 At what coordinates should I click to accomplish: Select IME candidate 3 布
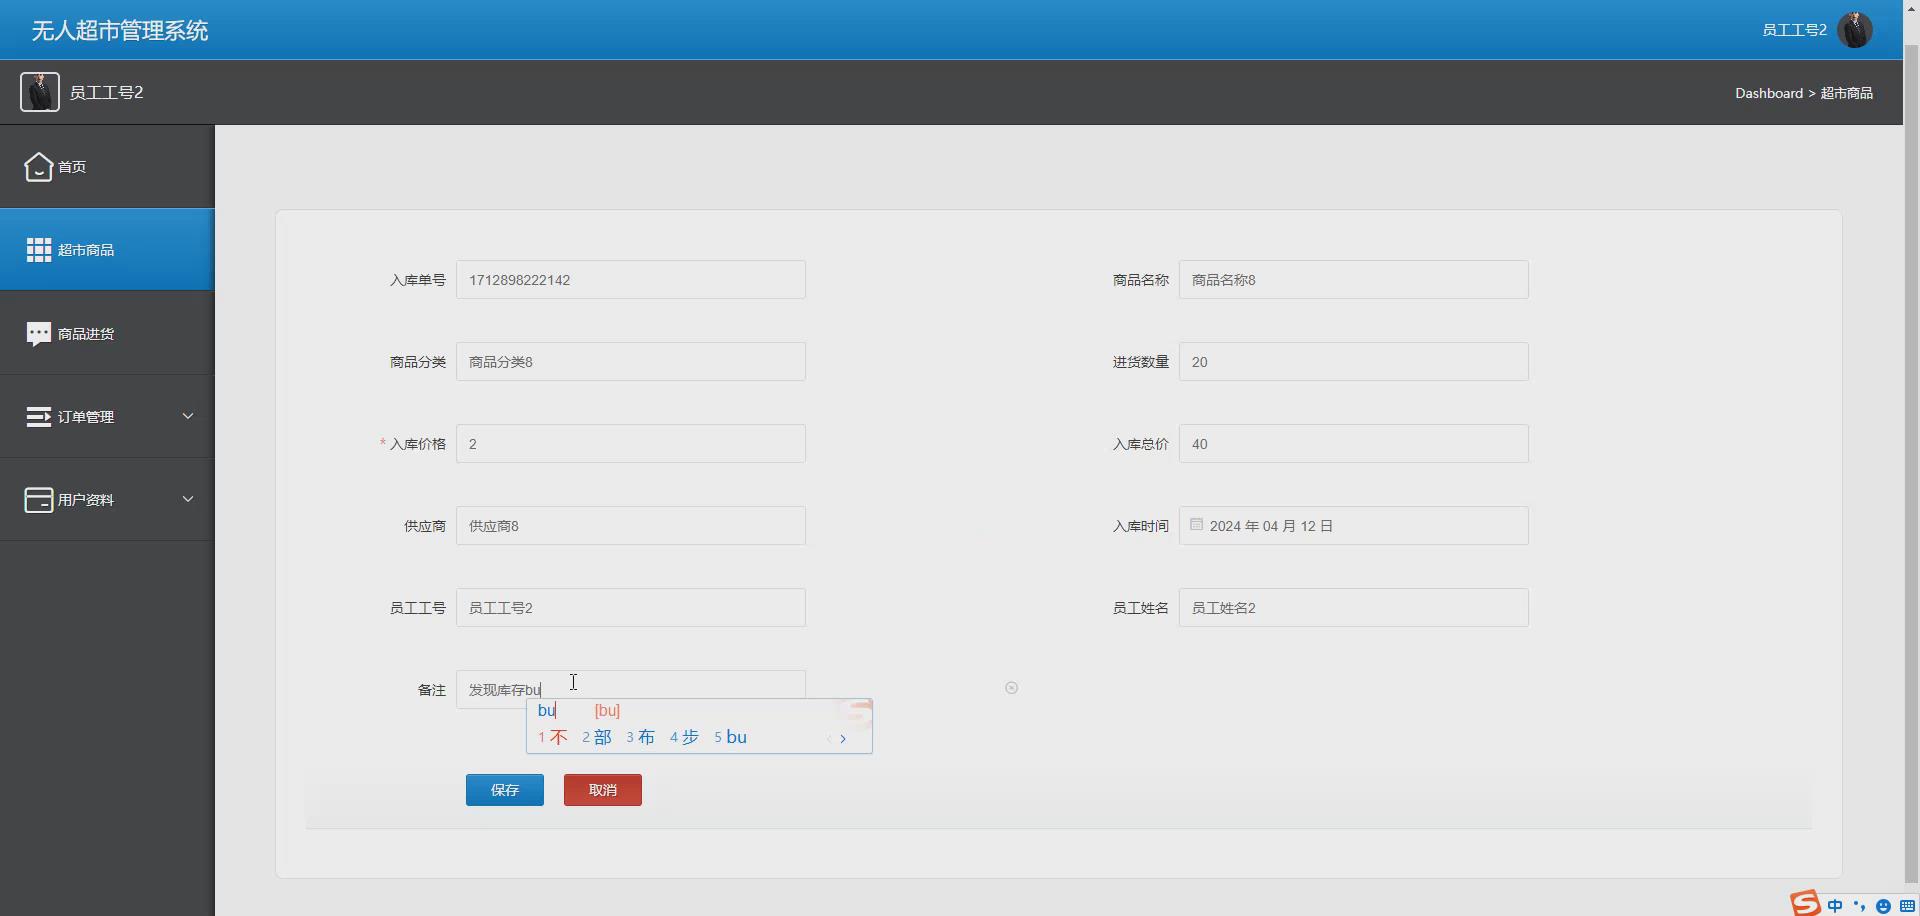click(641, 737)
